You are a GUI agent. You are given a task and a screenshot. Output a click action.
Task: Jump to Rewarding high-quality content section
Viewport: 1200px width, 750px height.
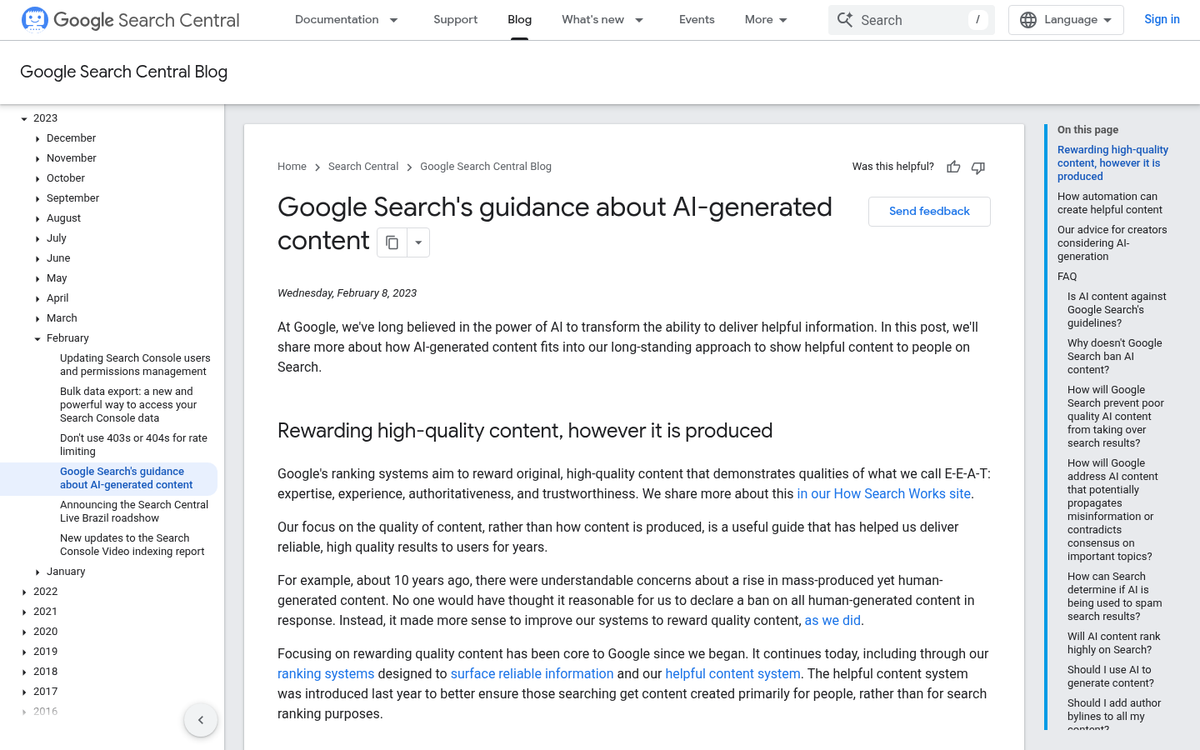tap(1112, 163)
